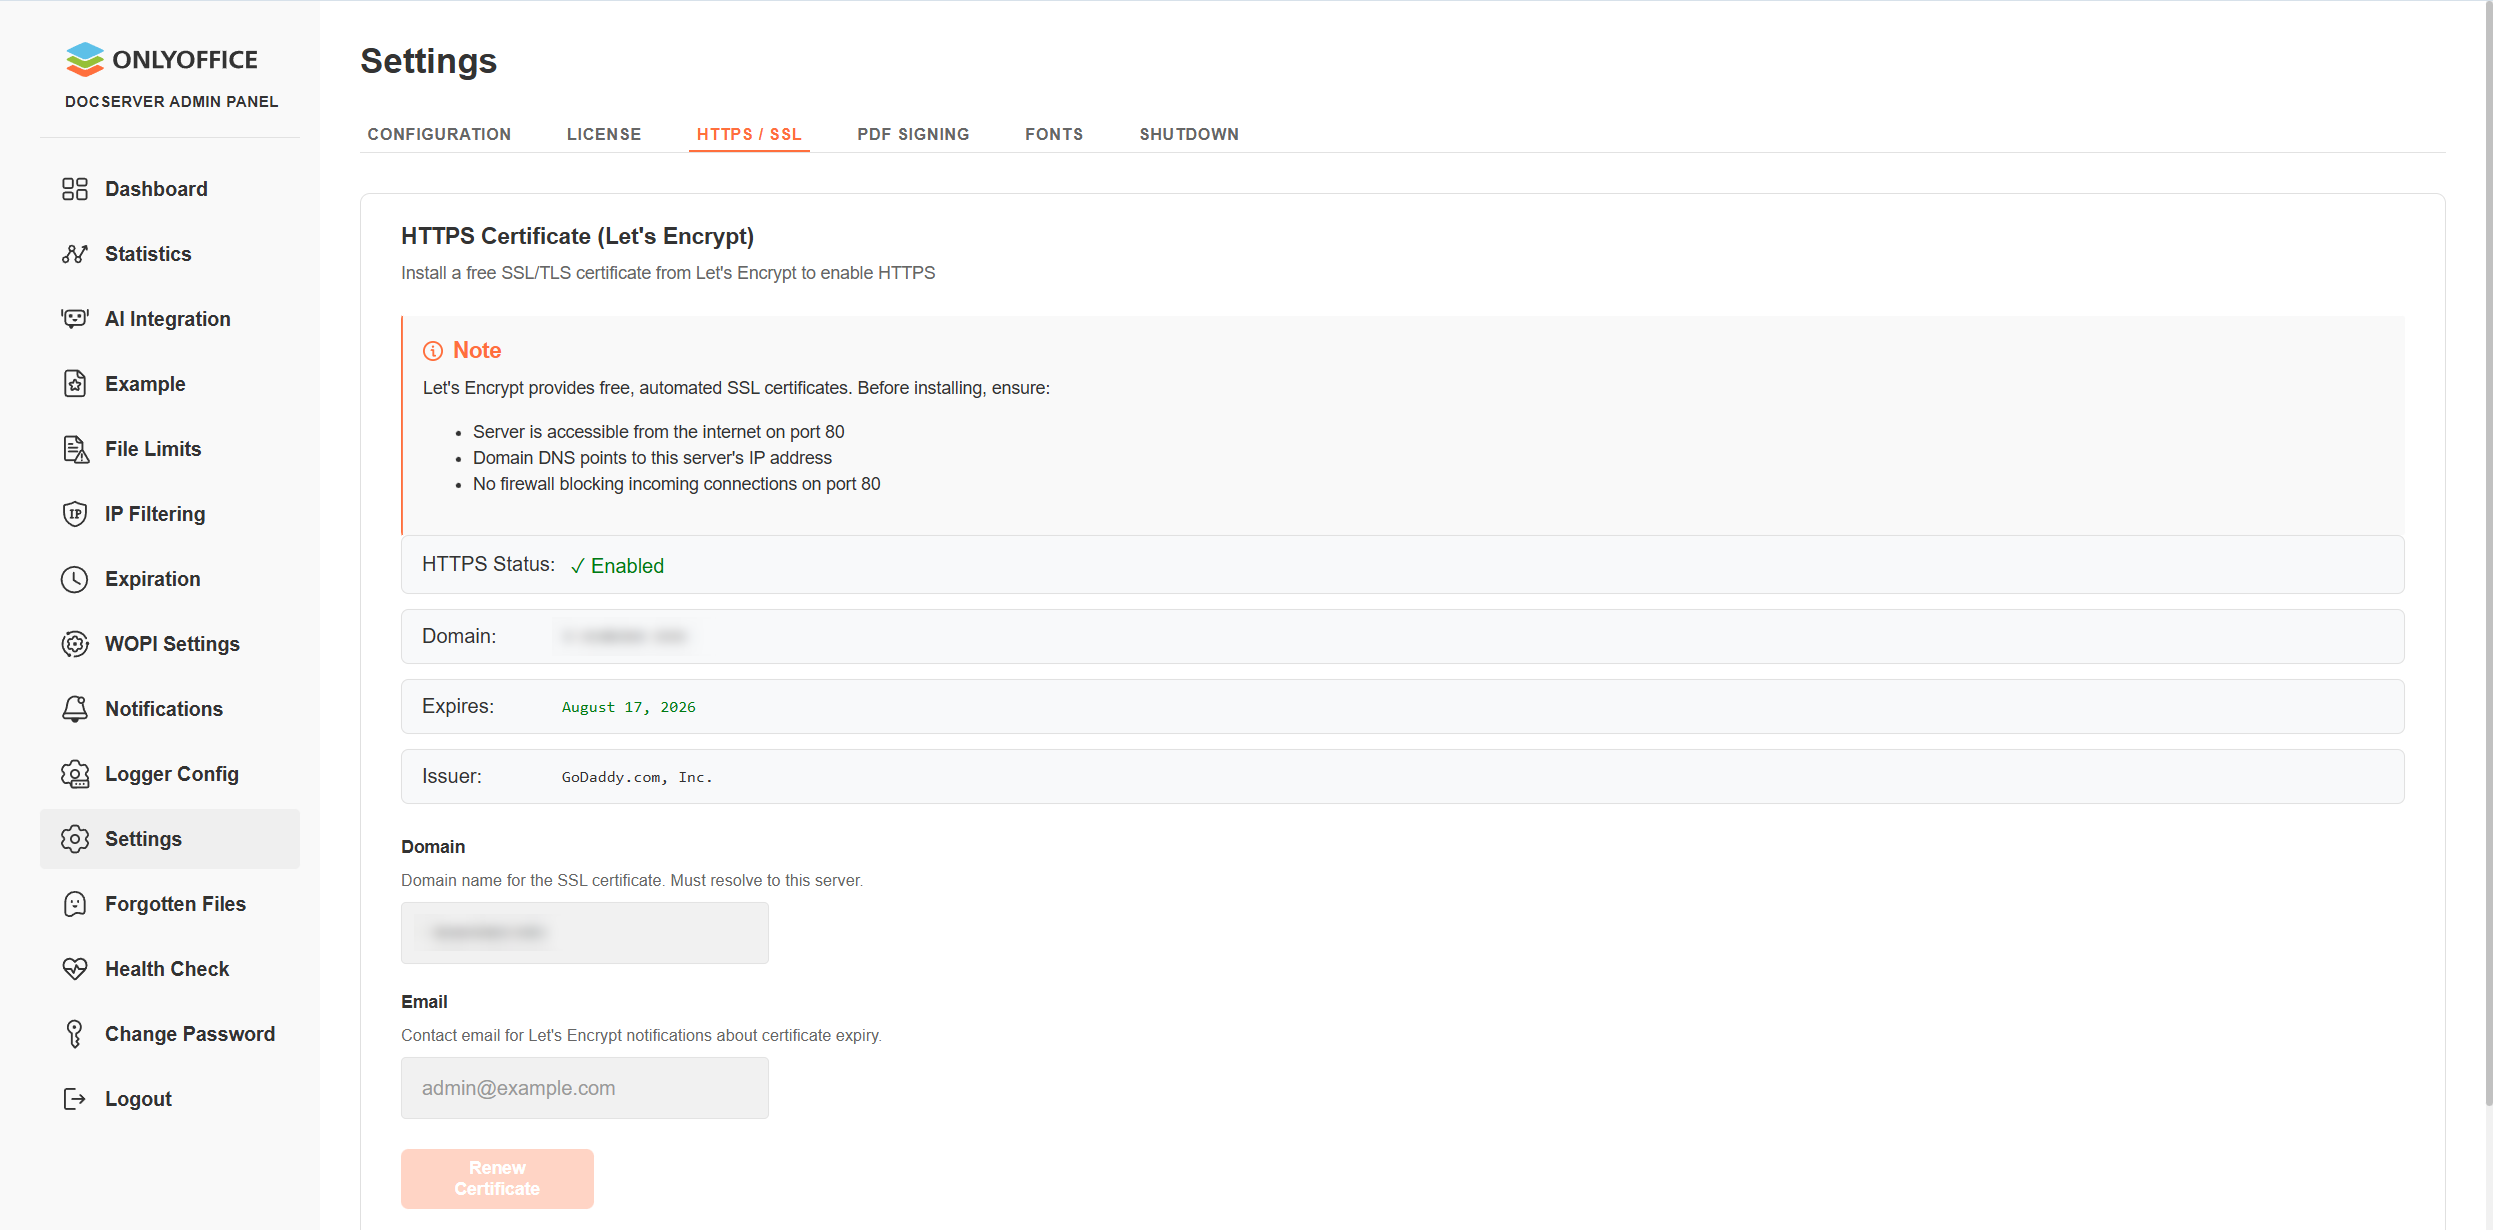This screenshot has height=1230, width=2493.
Task: Open AI Integration via its robot icon
Action: pyautogui.click(x=75, y=319)
